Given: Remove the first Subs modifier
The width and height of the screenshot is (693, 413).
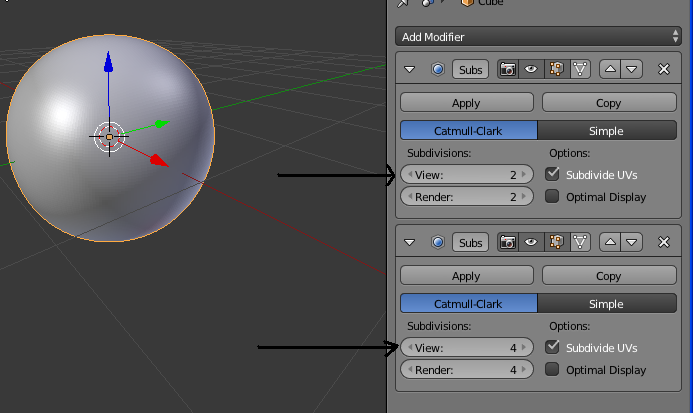Looking at the screenshot, I should pyautogui.click(x=664, y=69).
